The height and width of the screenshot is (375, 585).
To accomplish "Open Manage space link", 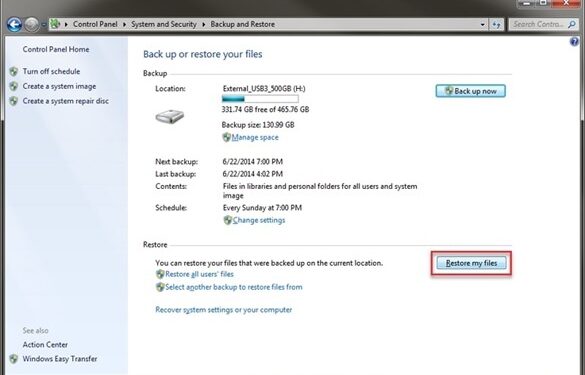I will [255, 137].
